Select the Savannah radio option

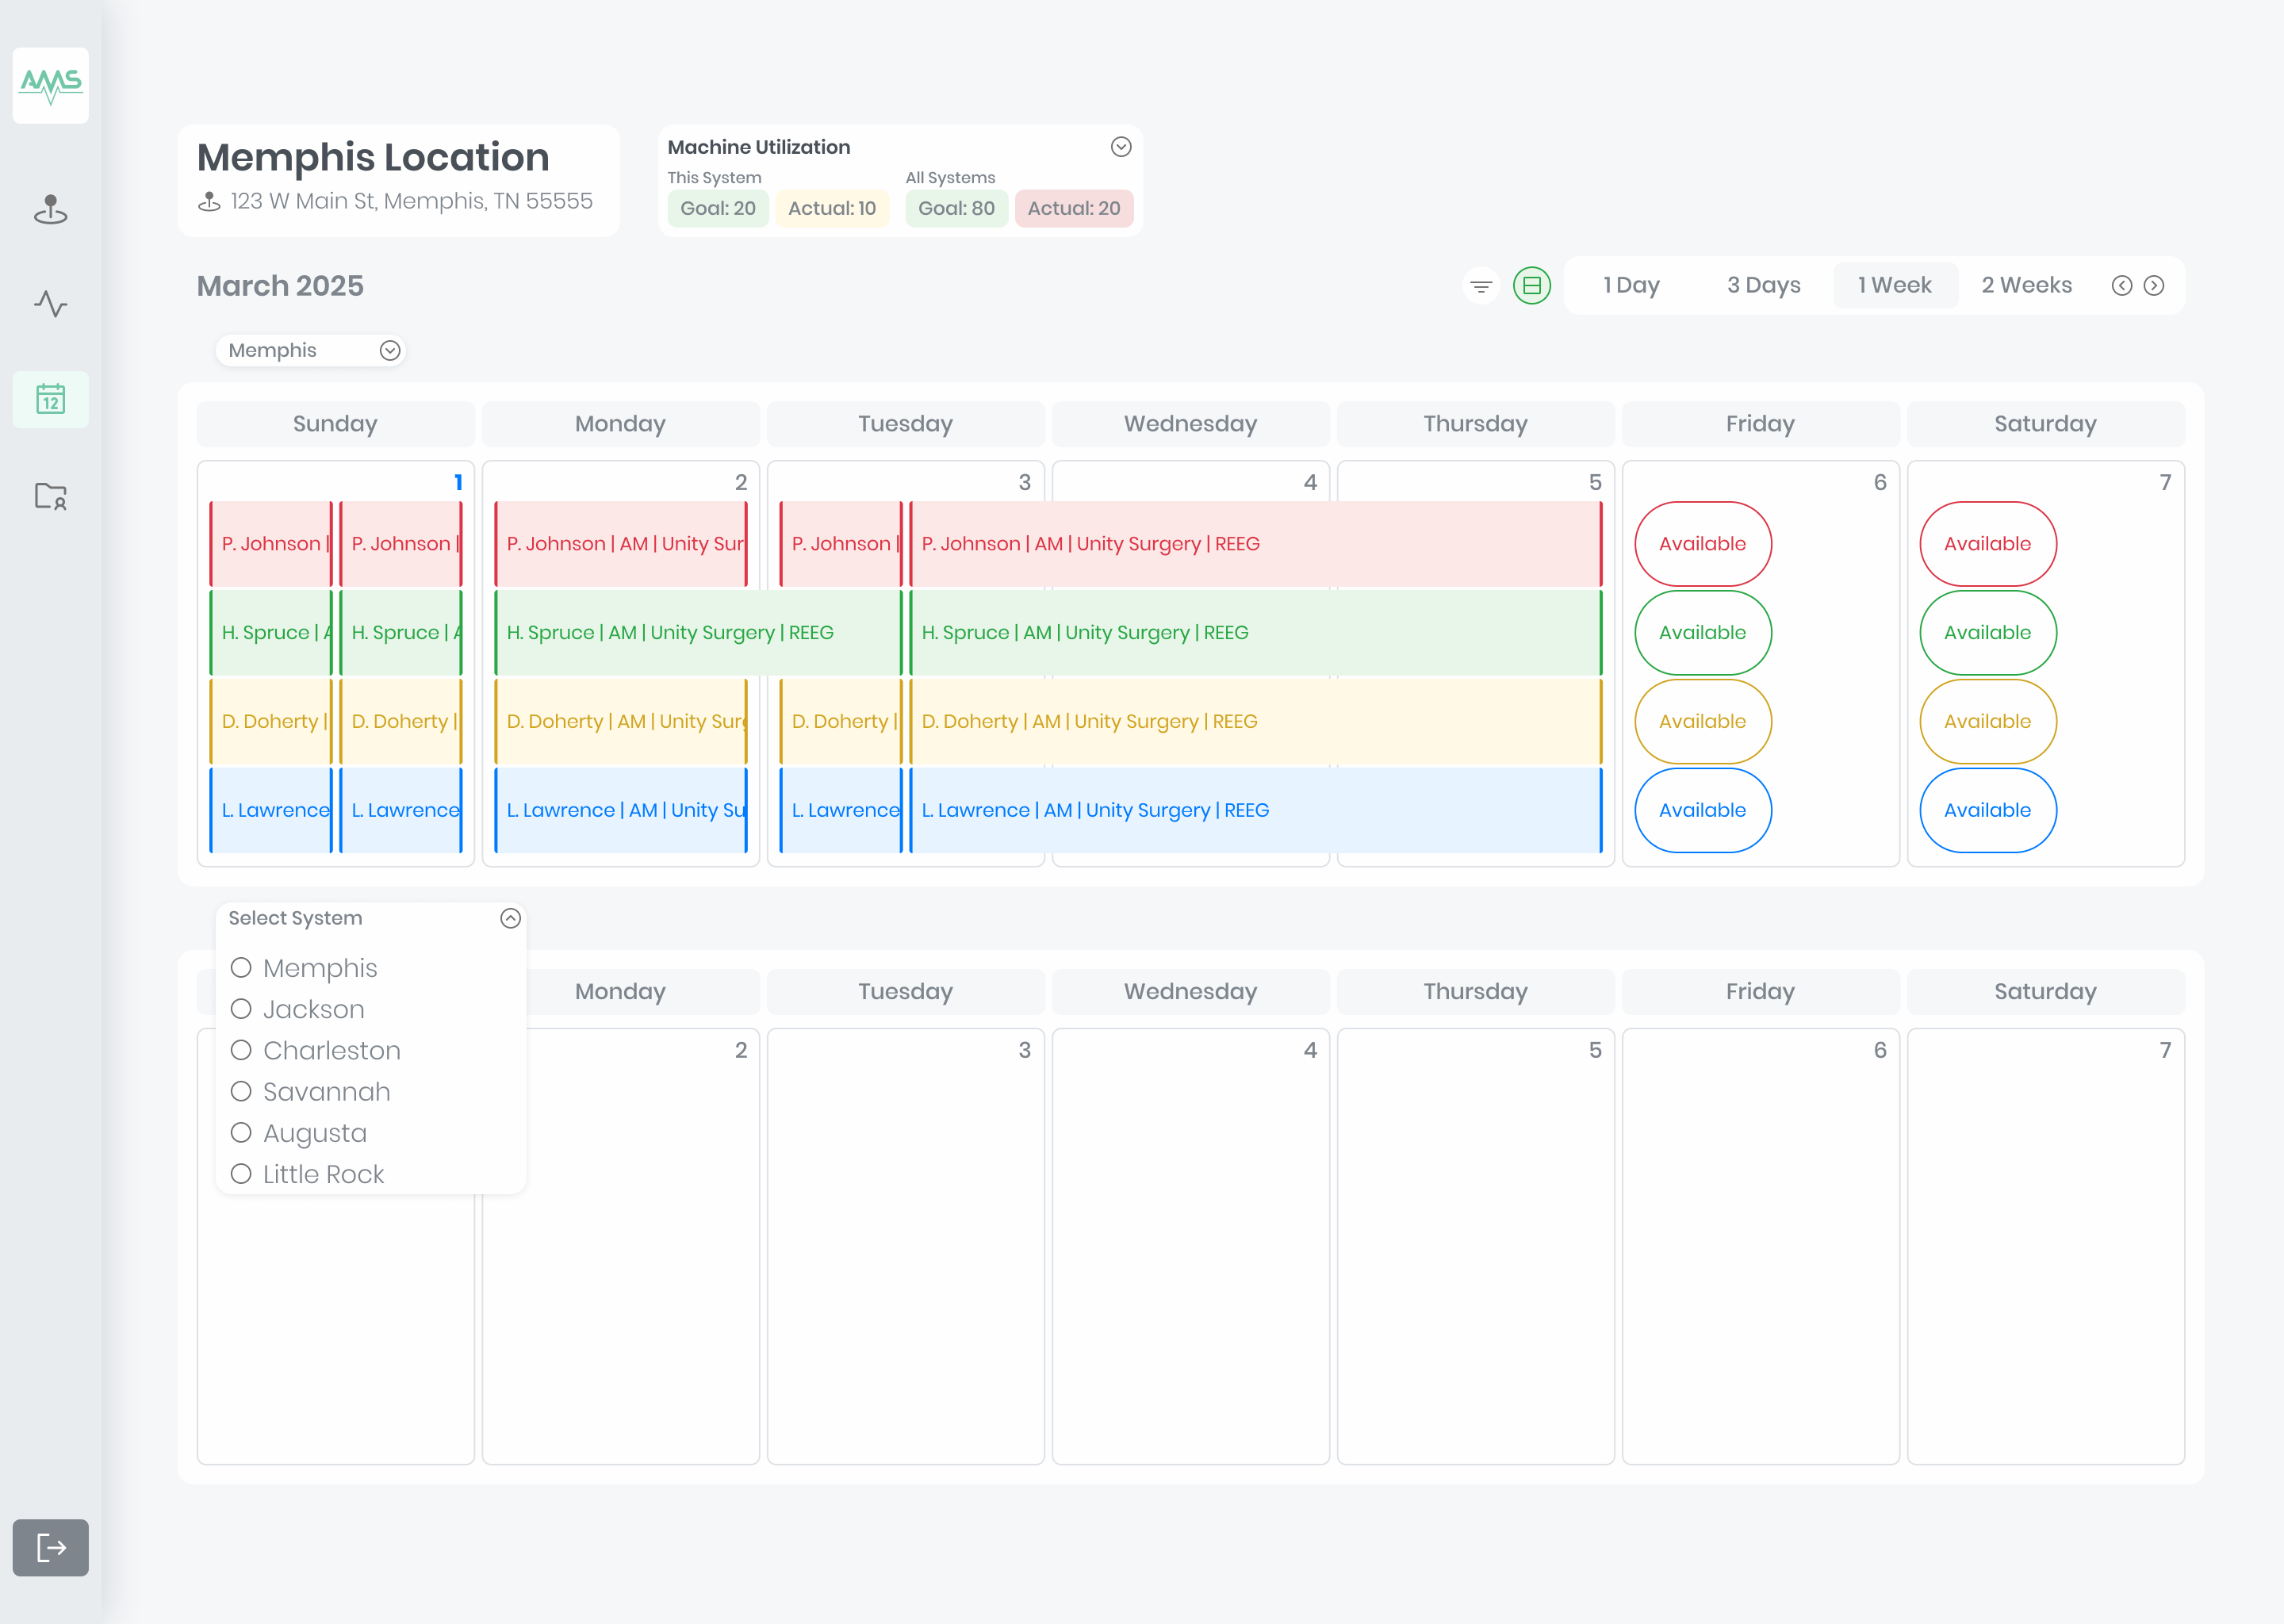pyautogui.click(x=241, y=1091)
